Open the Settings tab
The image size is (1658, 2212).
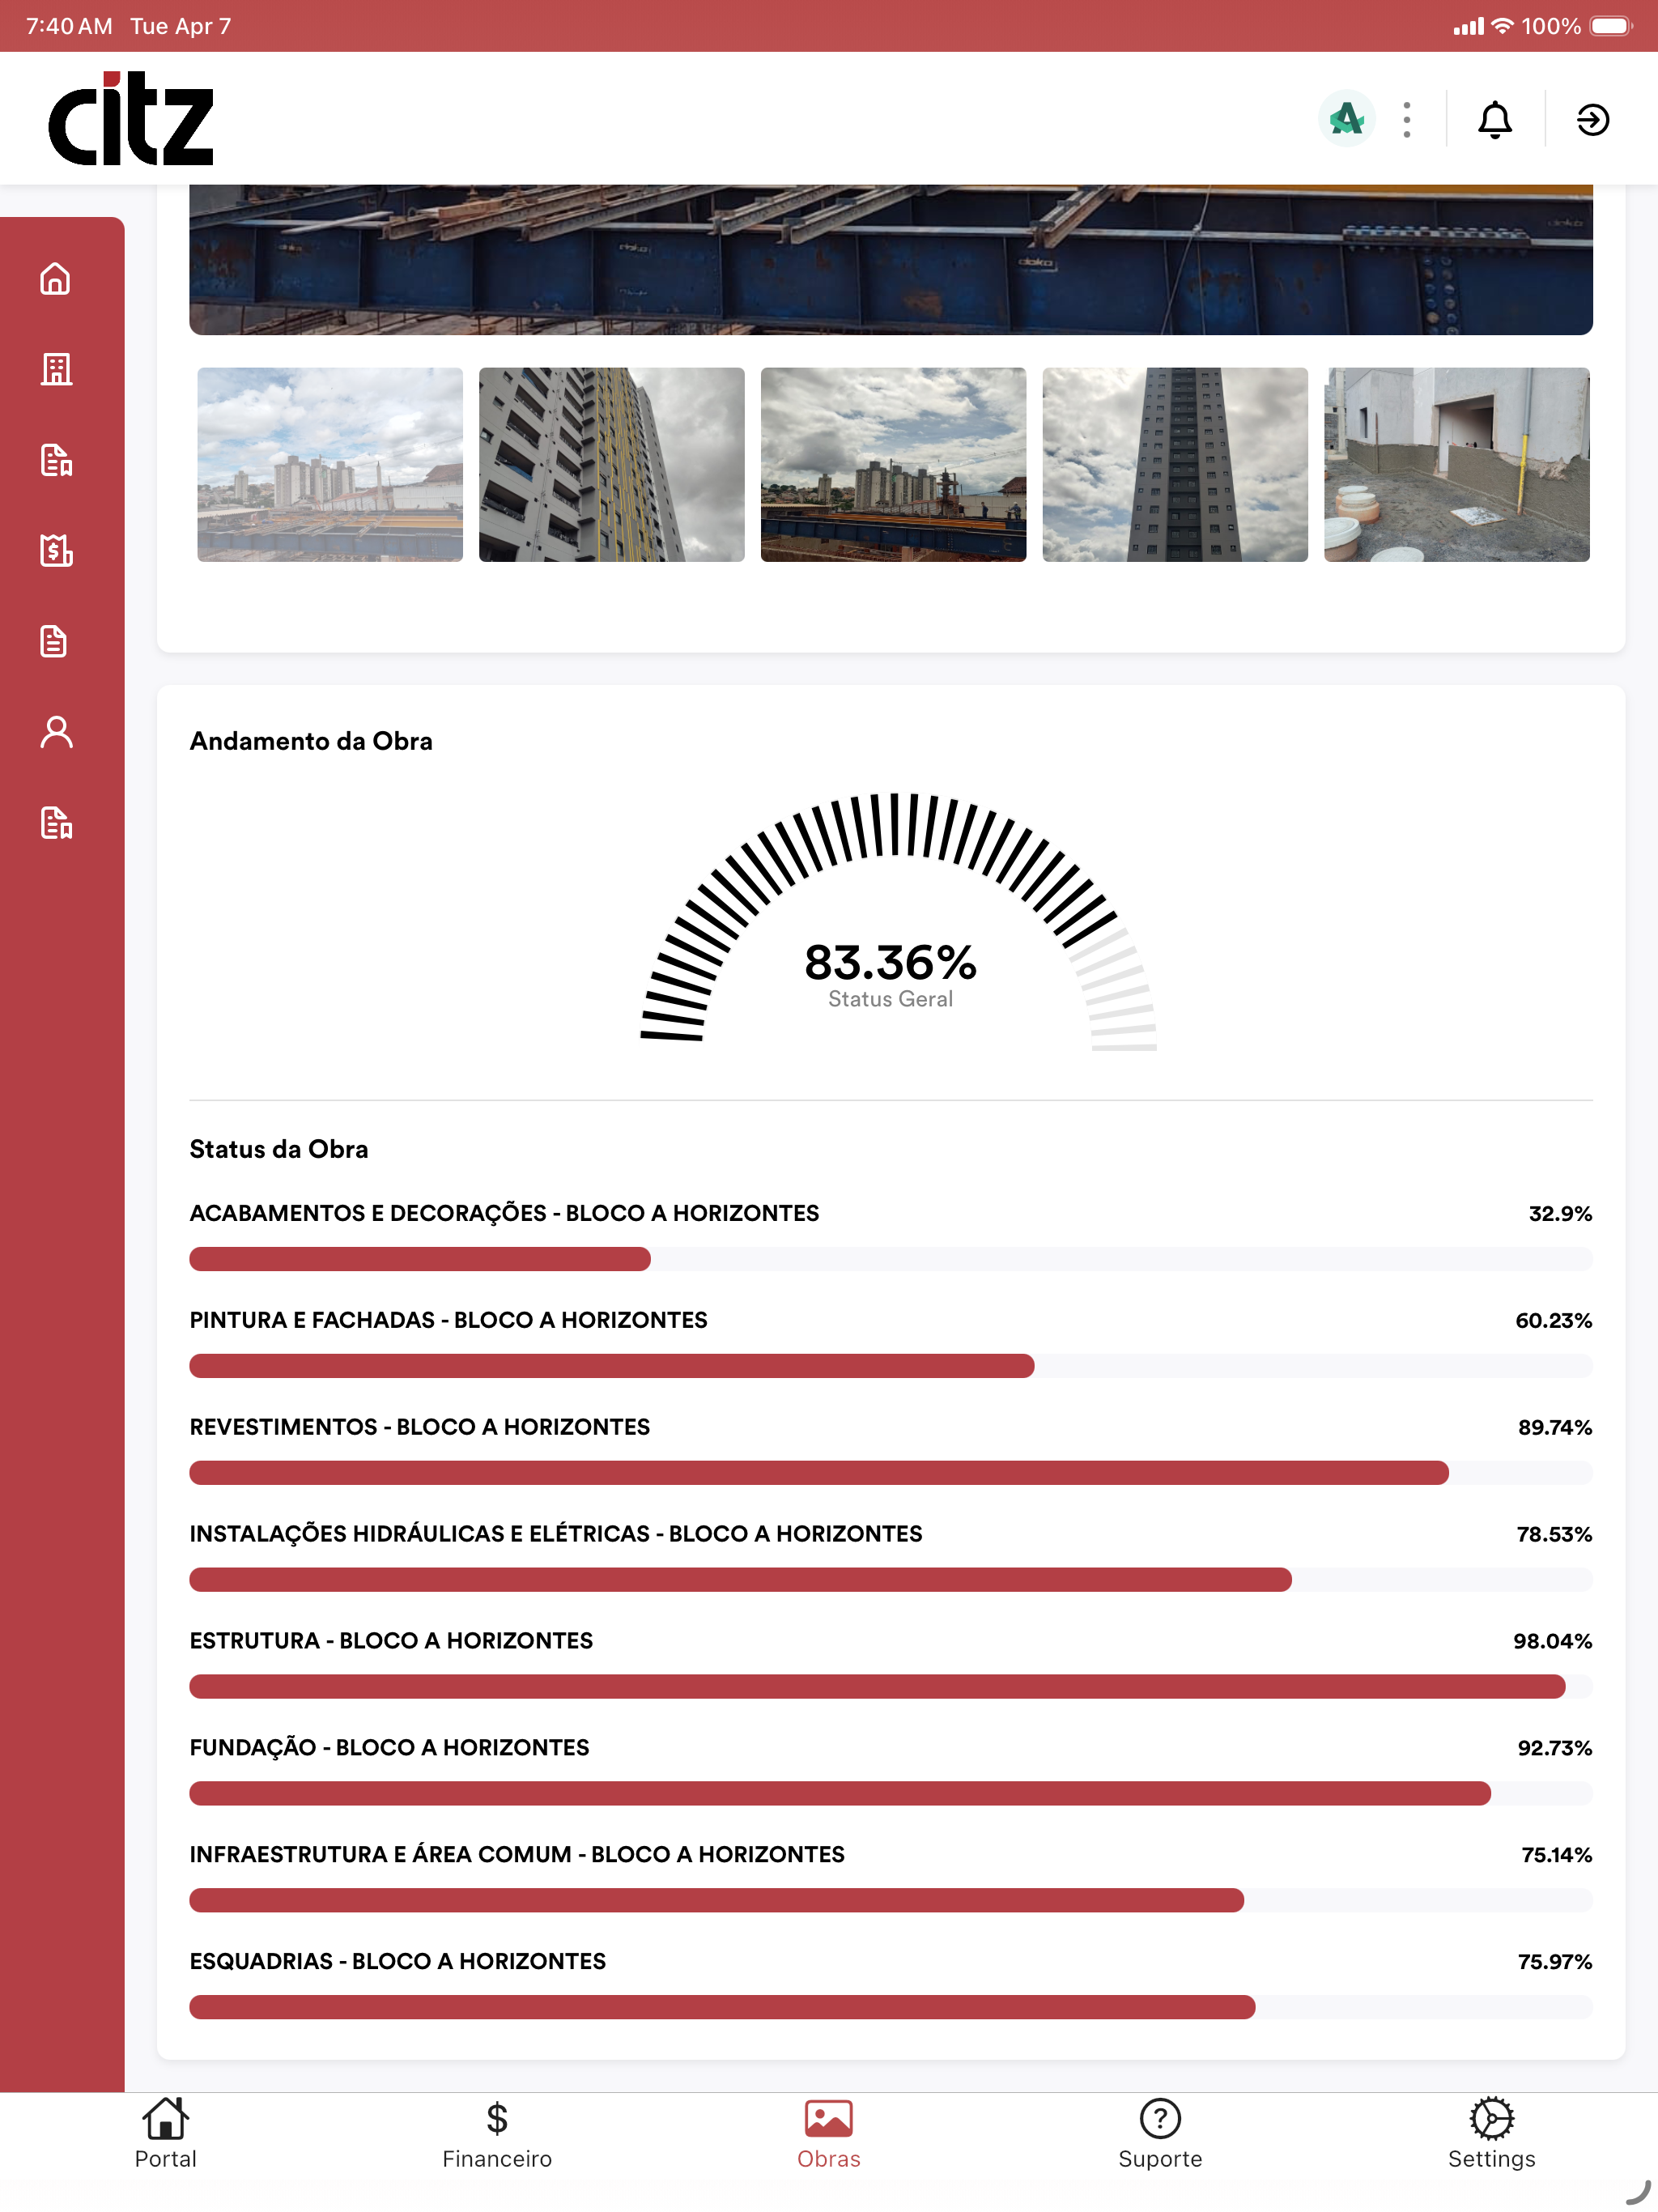coord(1492,2134)
